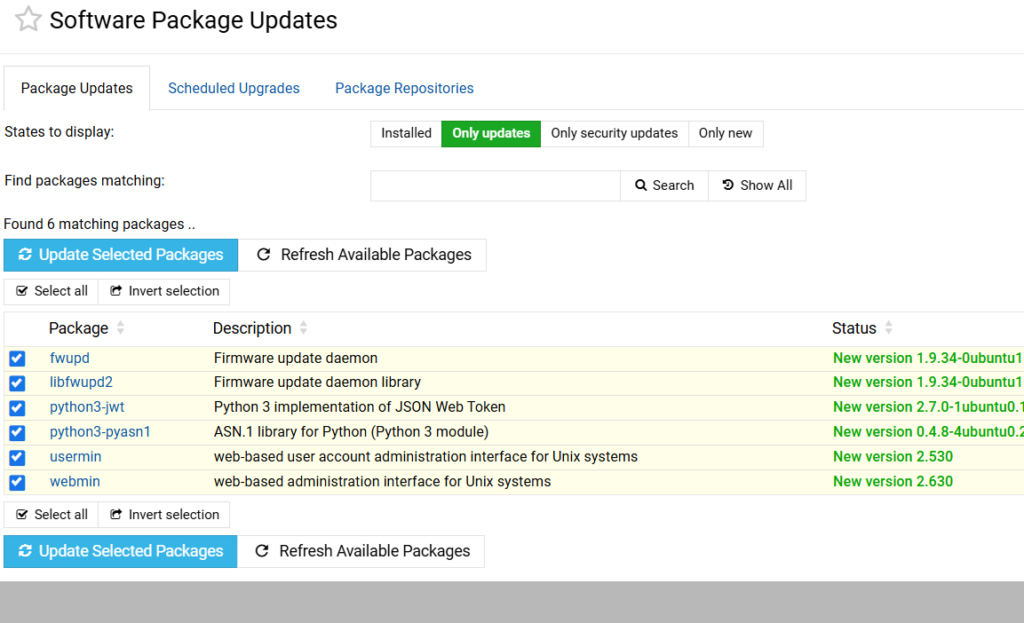The width and height of the screenshot is (1024, 623).
Task: Click the Status column sort arrows
Action: (888, 328)
